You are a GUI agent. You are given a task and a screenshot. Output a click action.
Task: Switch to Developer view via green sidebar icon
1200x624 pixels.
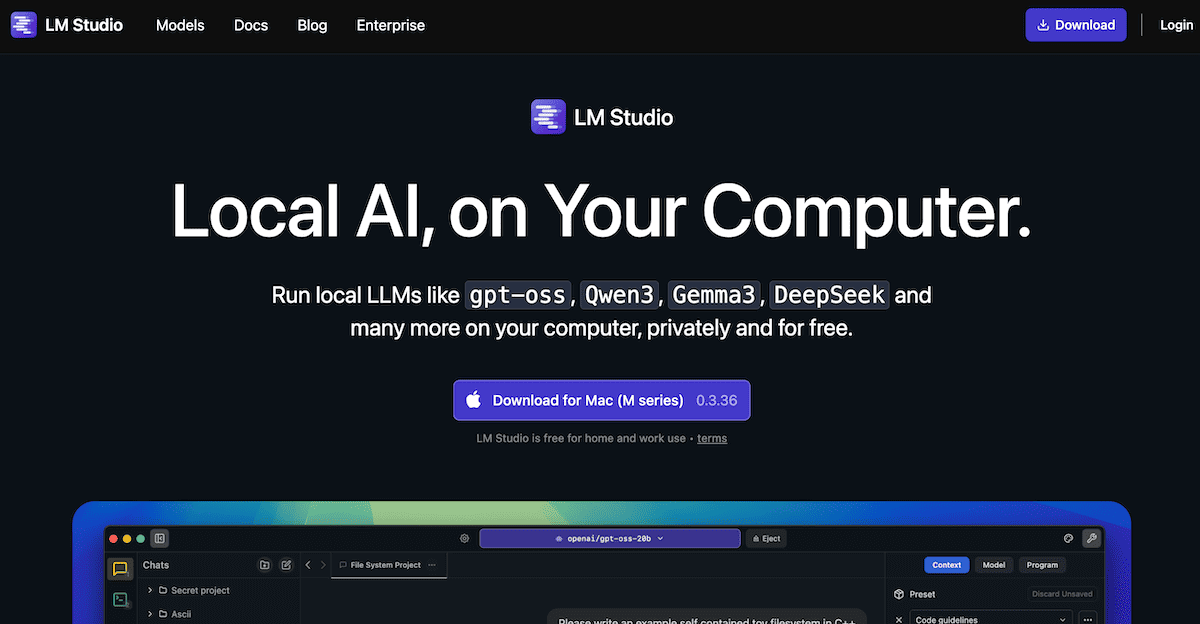[x=120, y=599]
